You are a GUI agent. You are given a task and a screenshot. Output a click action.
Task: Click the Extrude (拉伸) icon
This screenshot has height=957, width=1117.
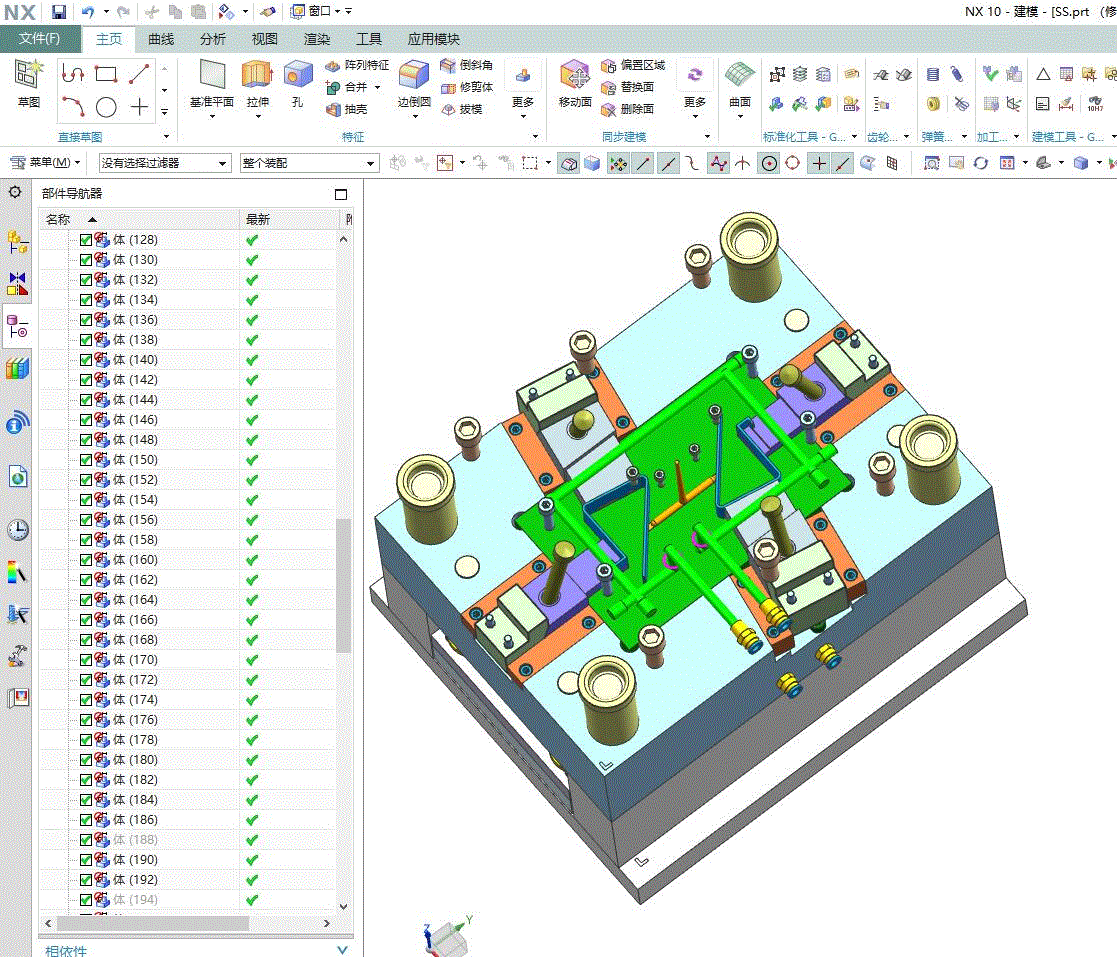pos(257,74)
